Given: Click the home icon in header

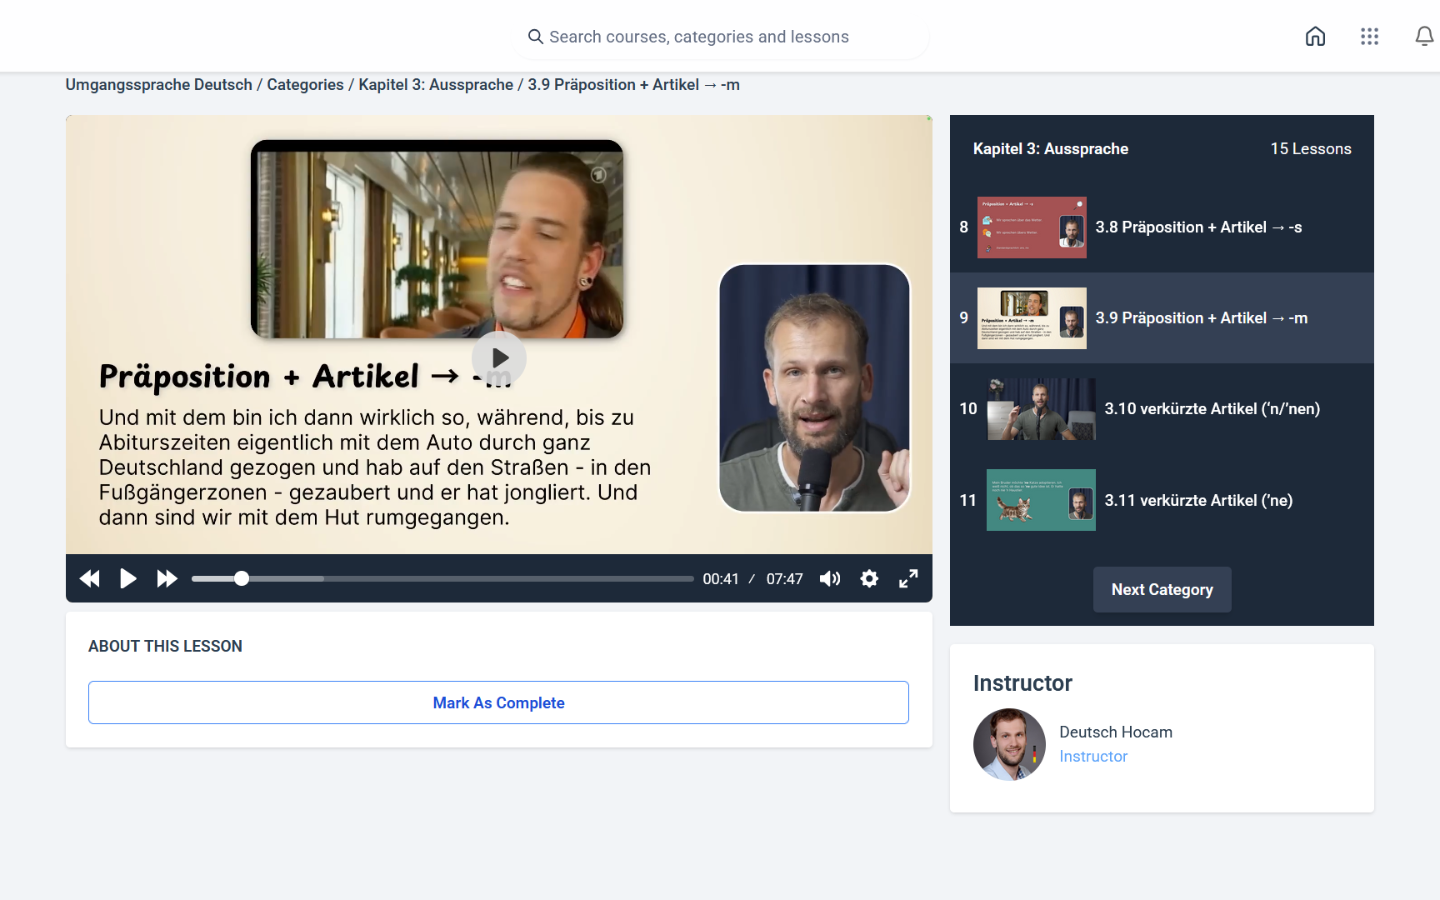Looking at the screenshot, I should tap(1315, 37).
